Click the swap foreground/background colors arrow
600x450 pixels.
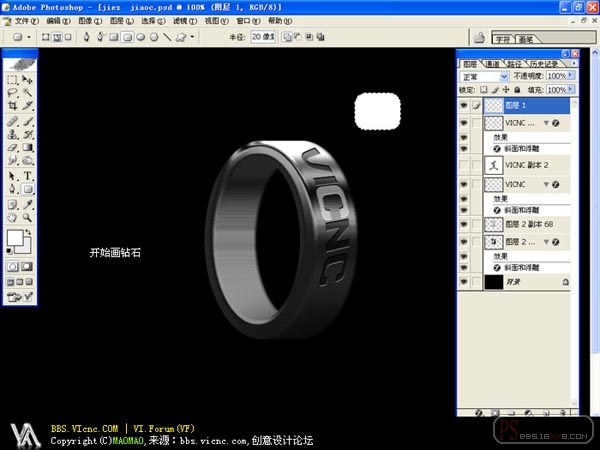pyautogui.click(x=28, y=232)
